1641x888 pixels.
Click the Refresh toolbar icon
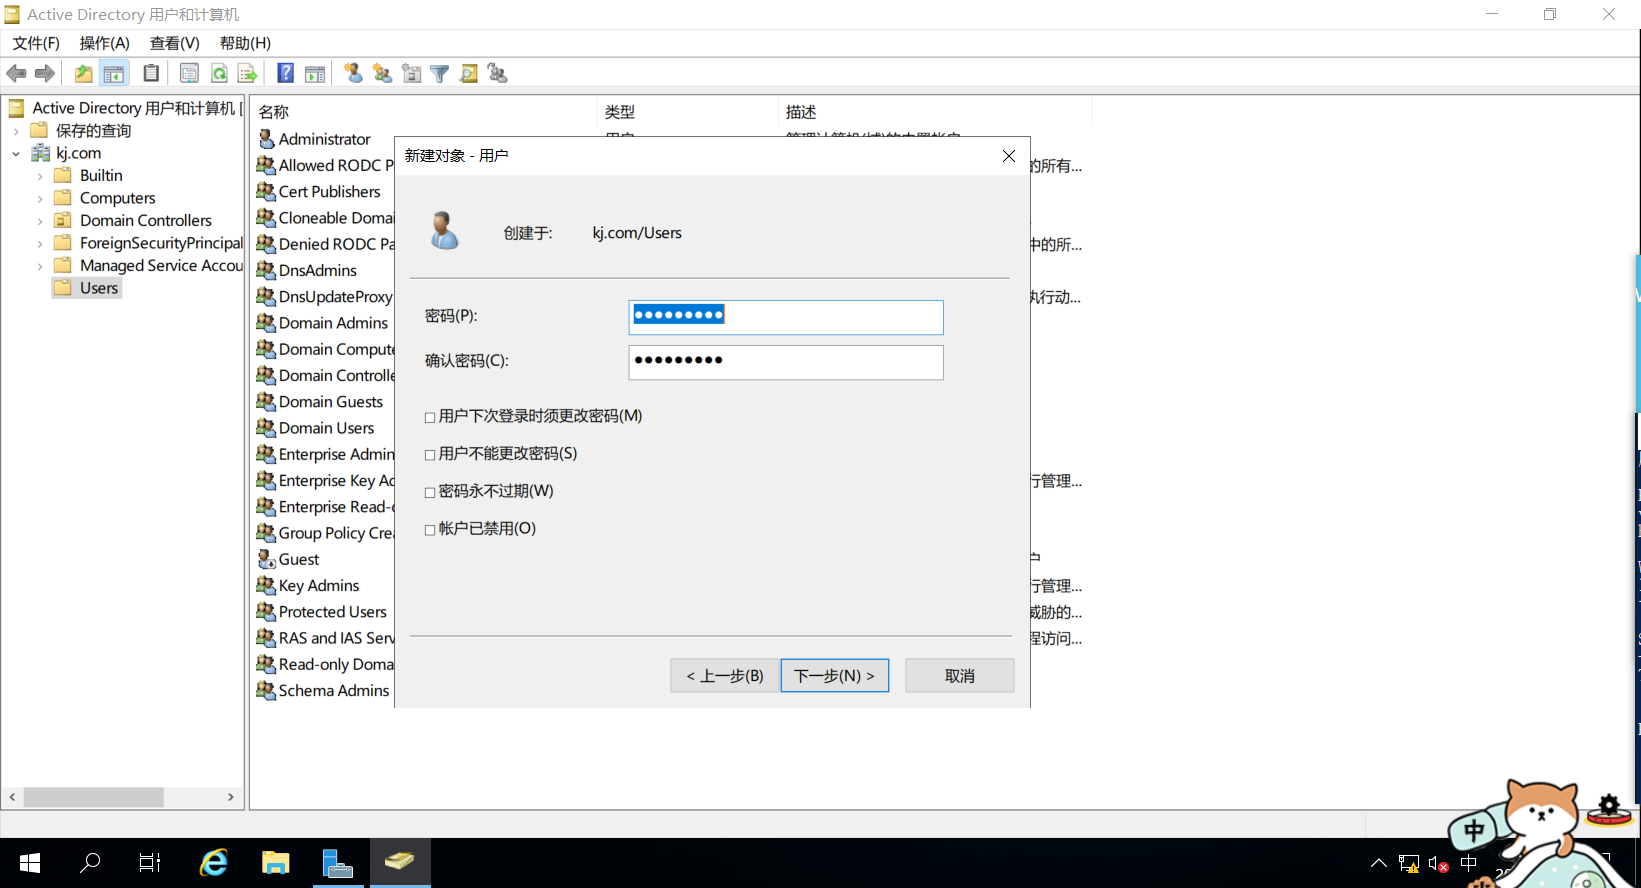click(219, 73)
